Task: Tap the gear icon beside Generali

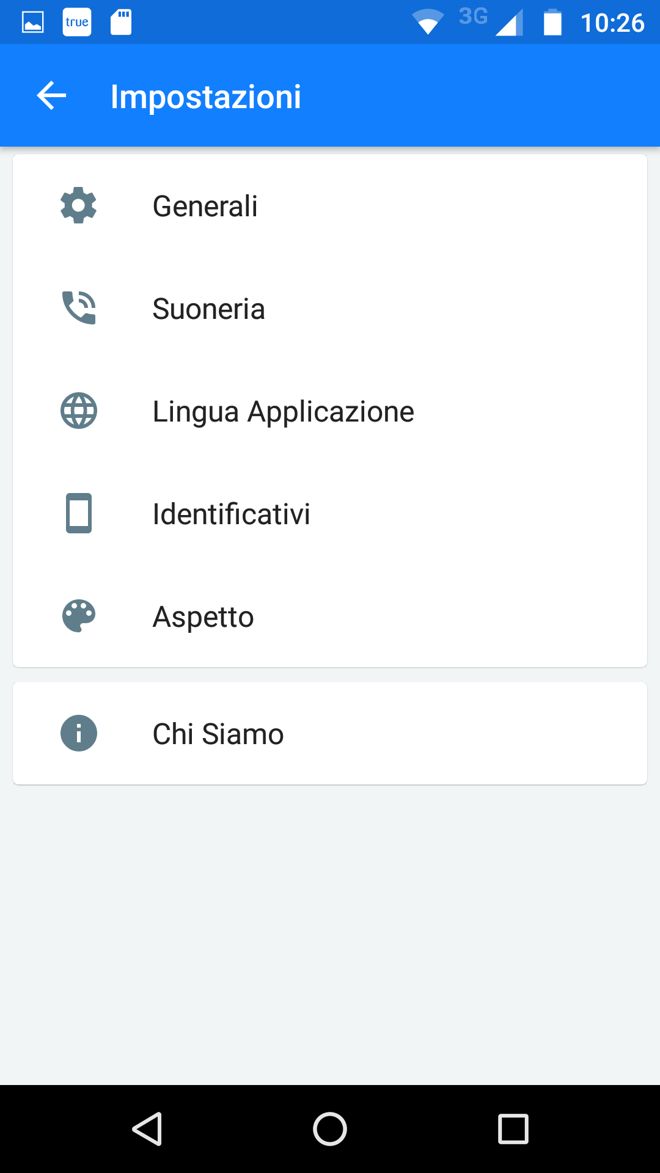Action: tap(79, 206)
